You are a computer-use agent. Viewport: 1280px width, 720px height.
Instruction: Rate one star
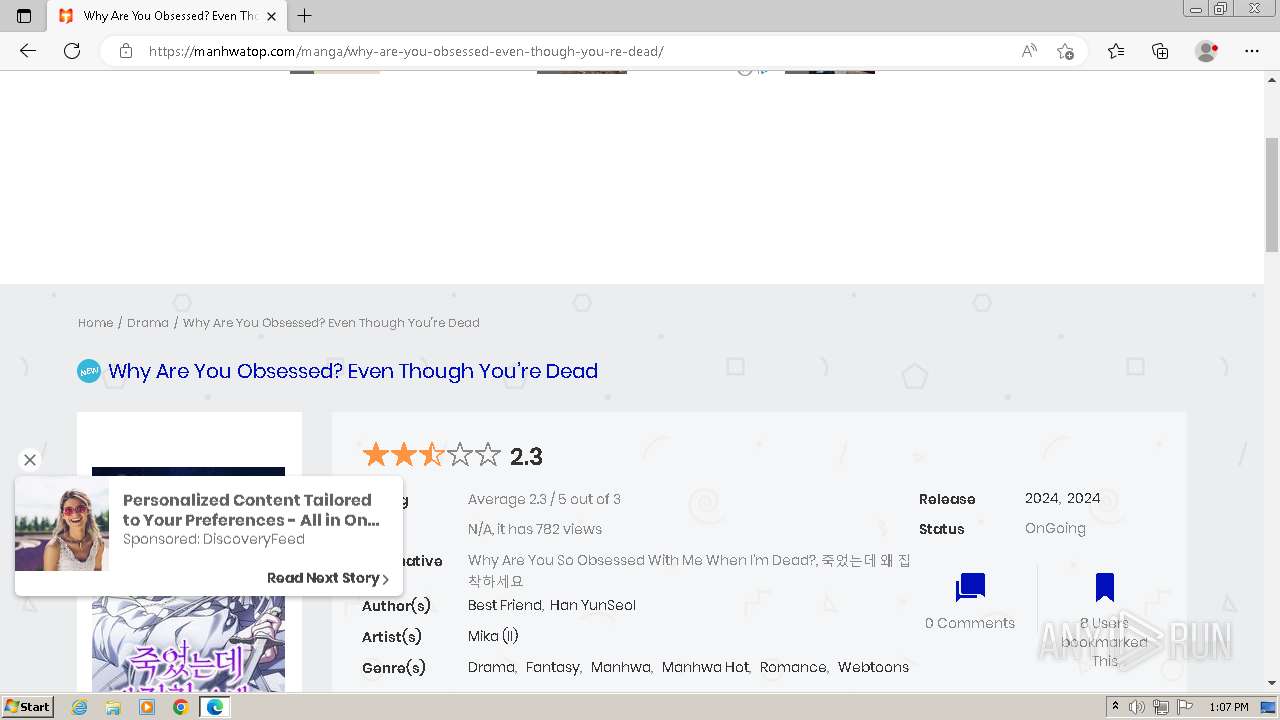coord(376,456)
